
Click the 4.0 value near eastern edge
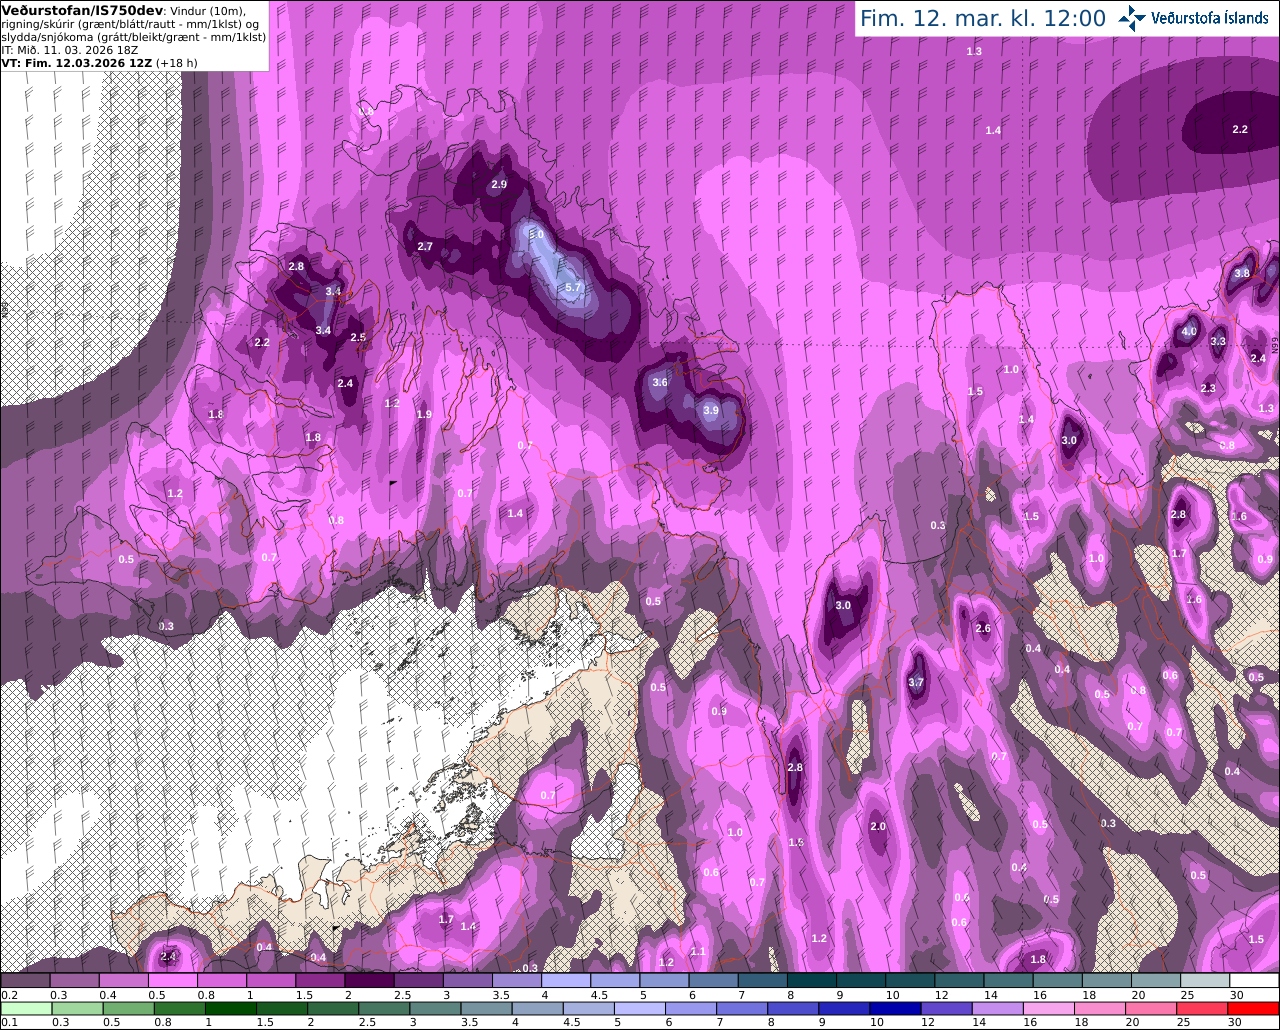[1189, 331]
